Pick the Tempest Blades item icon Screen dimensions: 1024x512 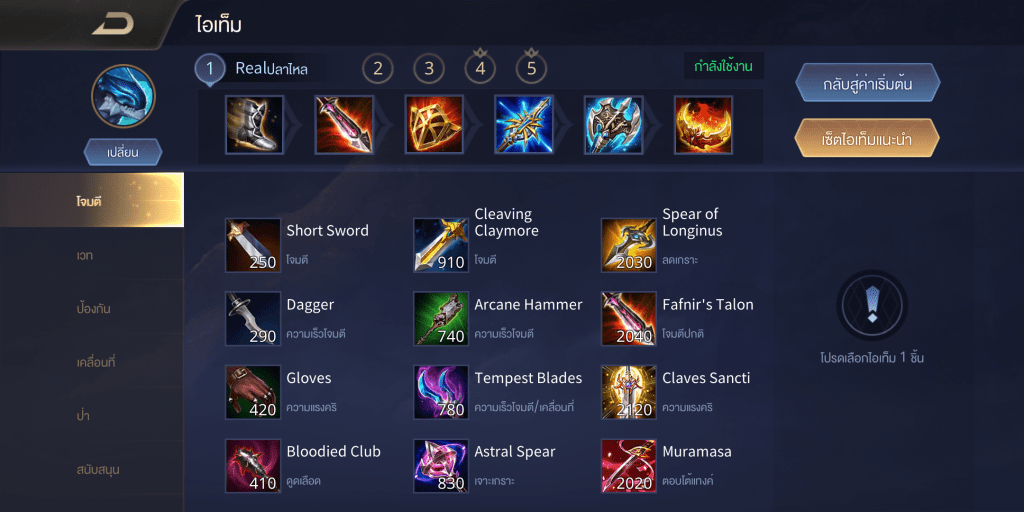tap(441, 392)
